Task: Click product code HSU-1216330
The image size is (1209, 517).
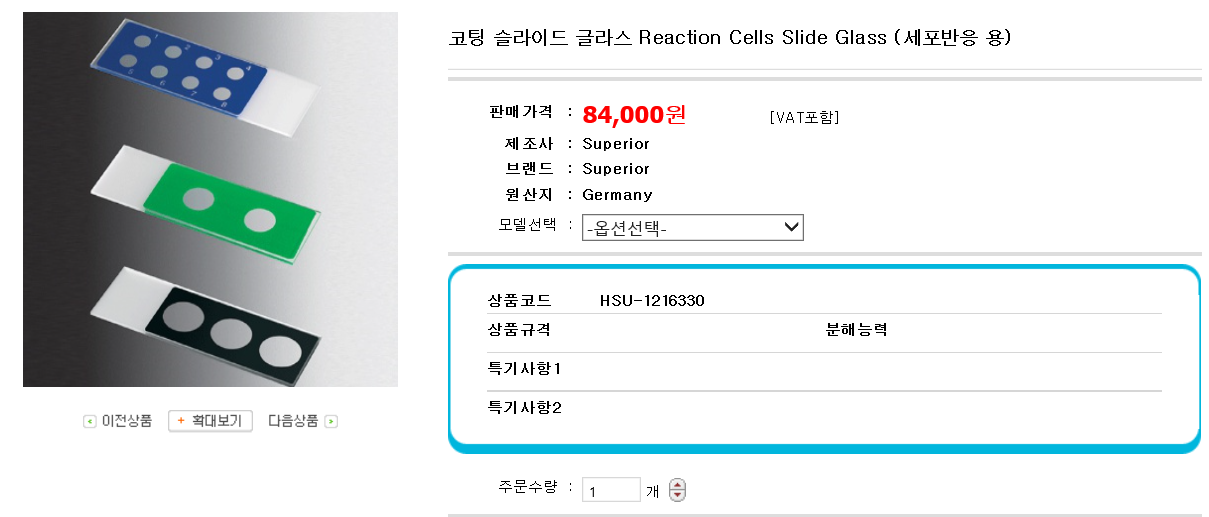Action: [x=652, y=300]
